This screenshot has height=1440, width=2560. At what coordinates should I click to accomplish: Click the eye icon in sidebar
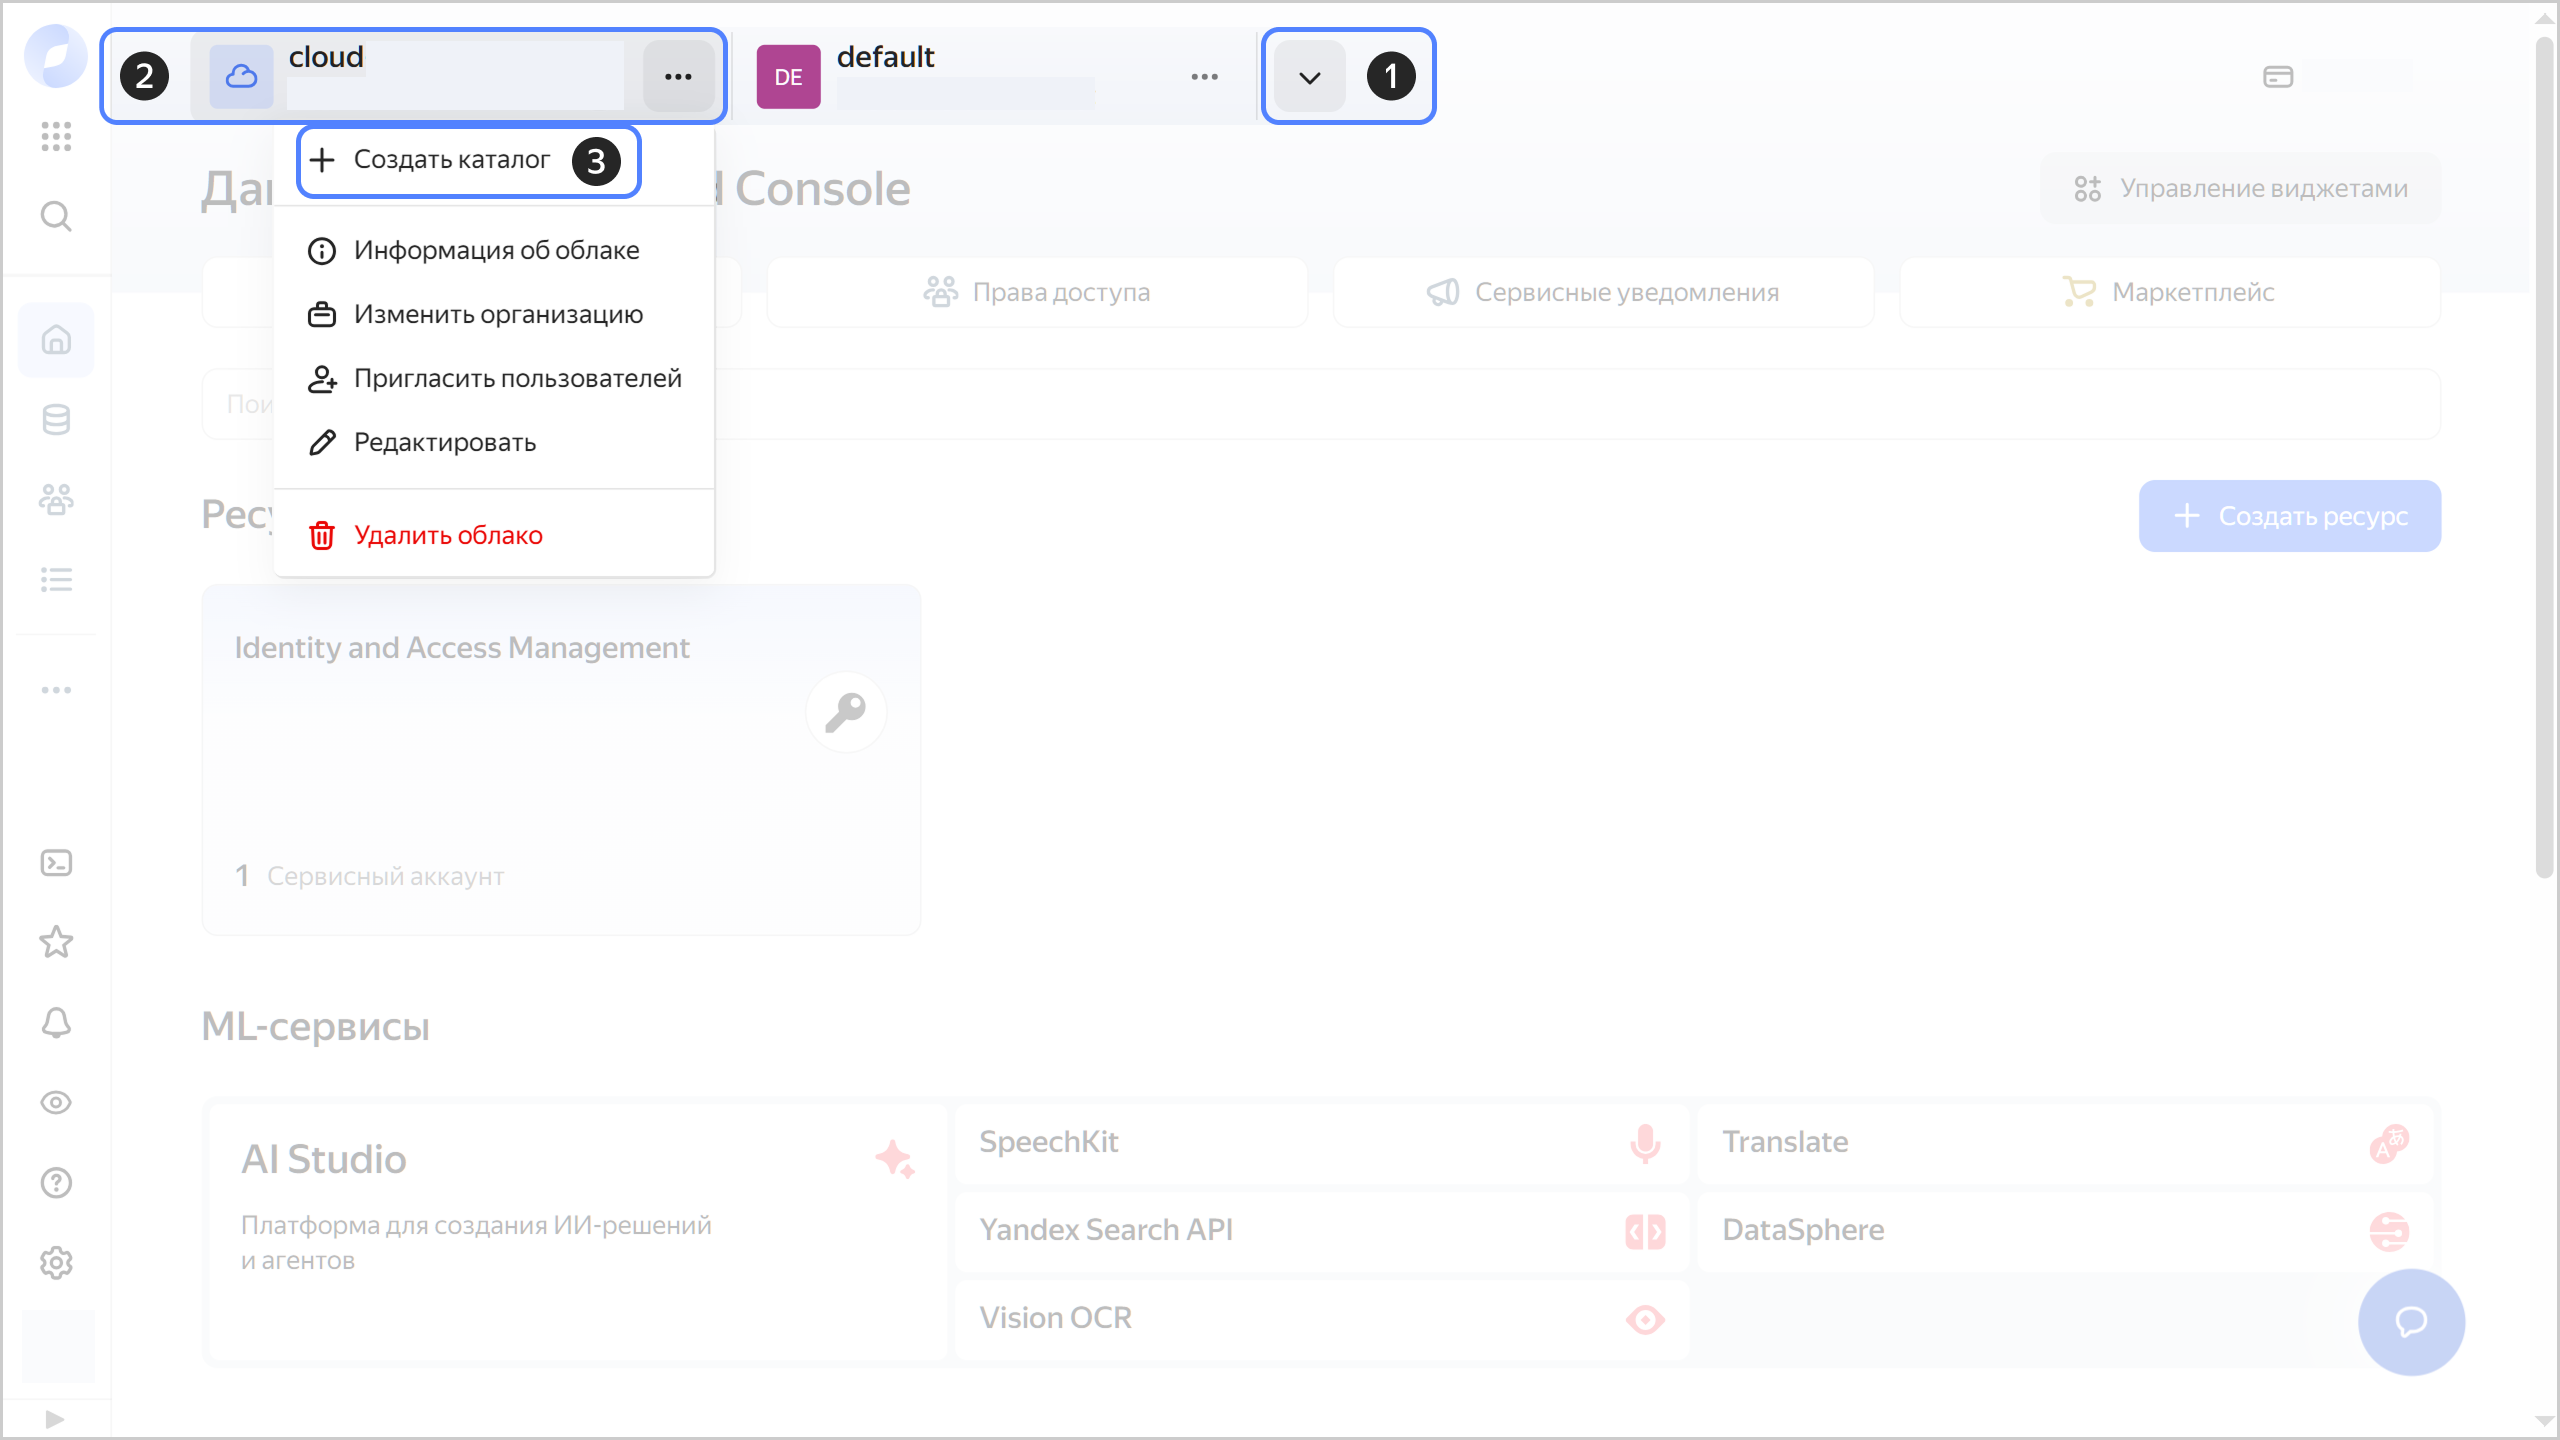56,1103
